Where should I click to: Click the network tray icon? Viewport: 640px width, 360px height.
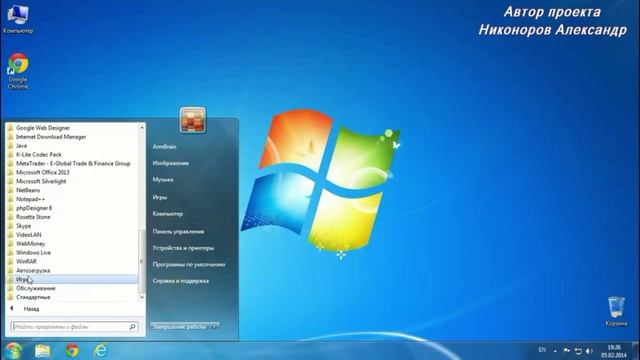(578, 351)
